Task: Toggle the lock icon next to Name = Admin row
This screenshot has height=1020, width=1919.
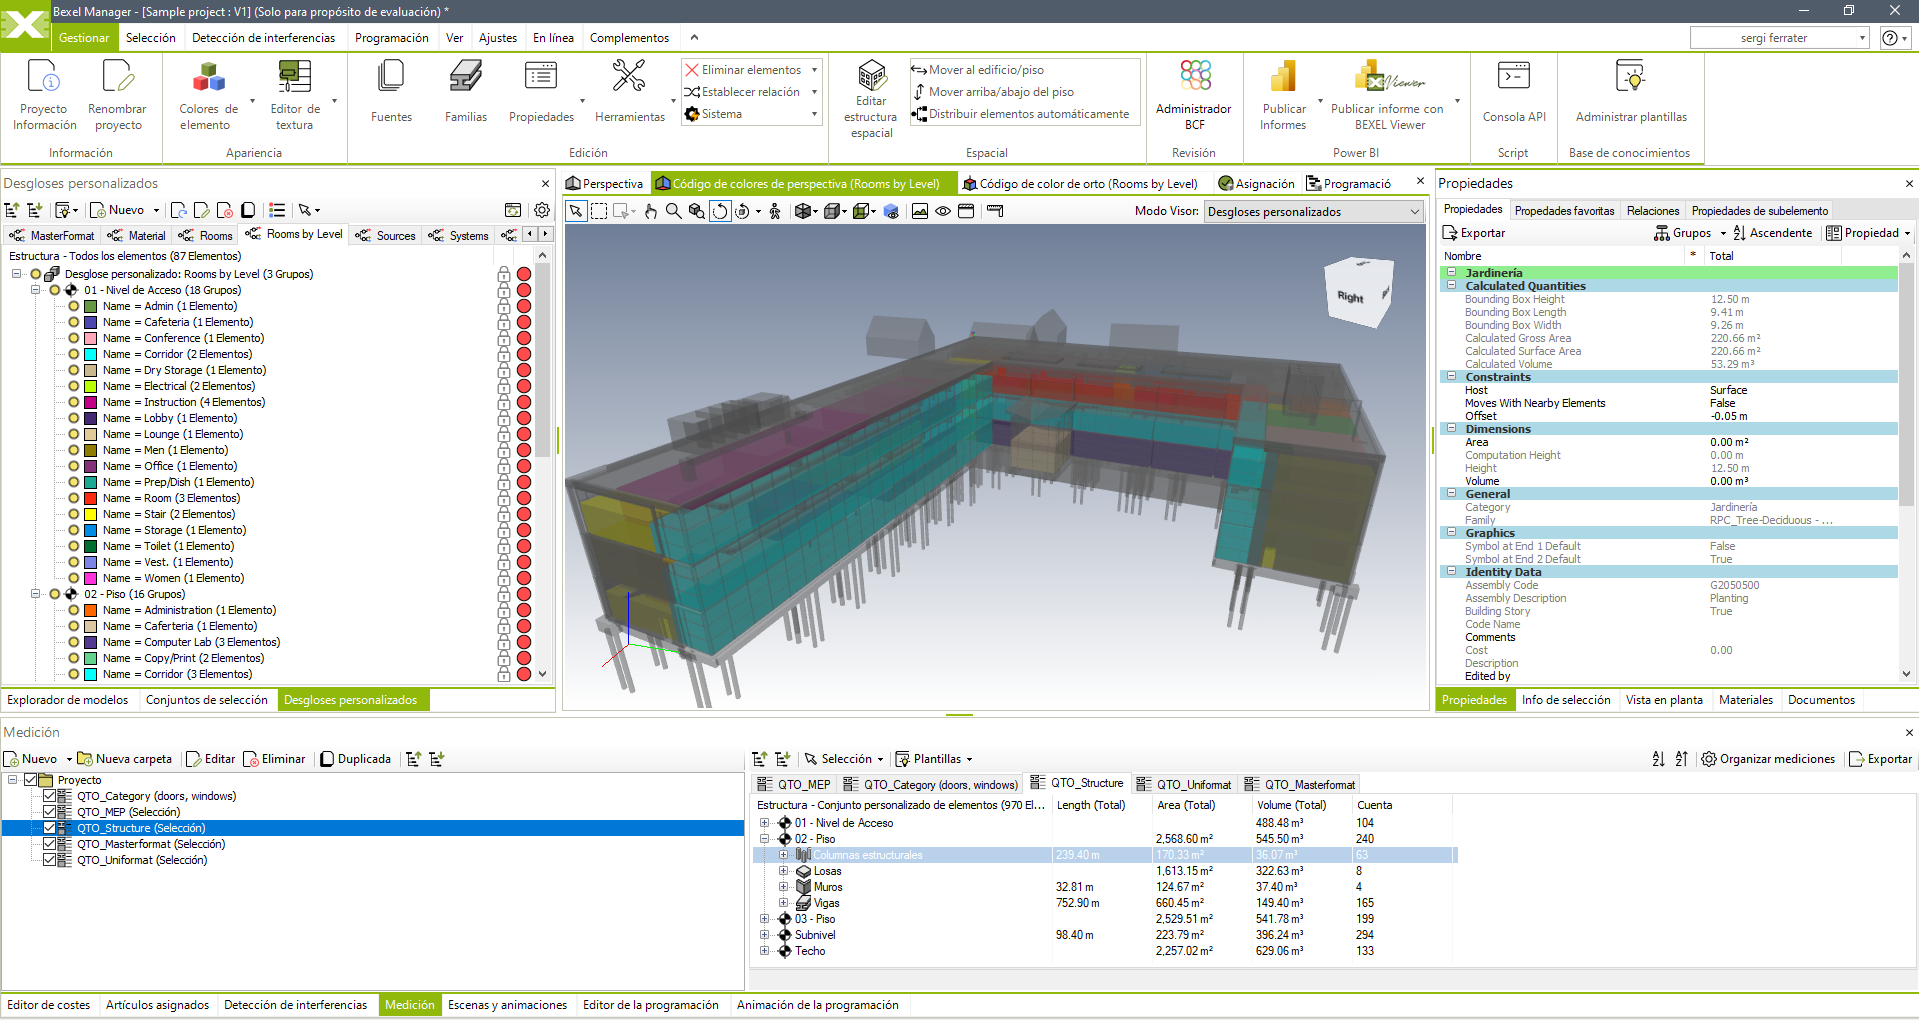Action: (x=503, y=306)
